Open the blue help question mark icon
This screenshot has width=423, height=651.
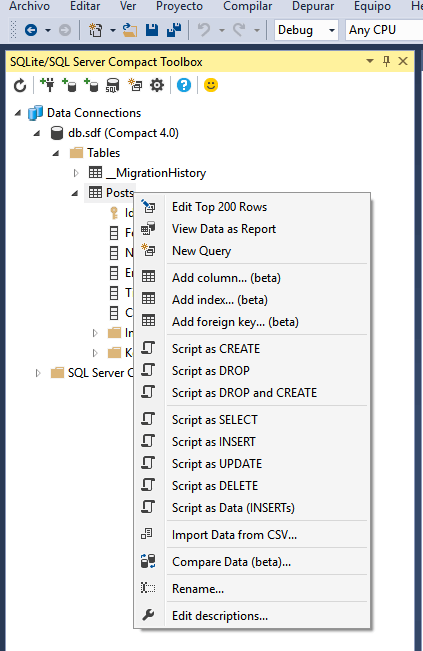(x=184, y=85)
